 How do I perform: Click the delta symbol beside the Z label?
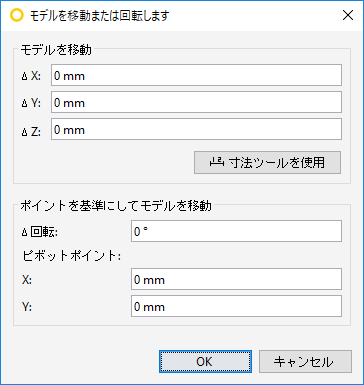[x=24, y=132]
